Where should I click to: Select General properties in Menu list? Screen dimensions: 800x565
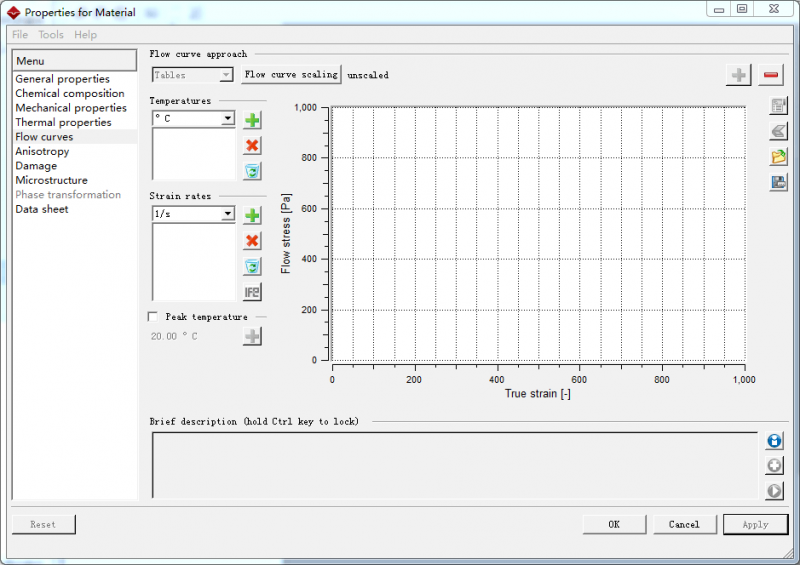[62, 79]
